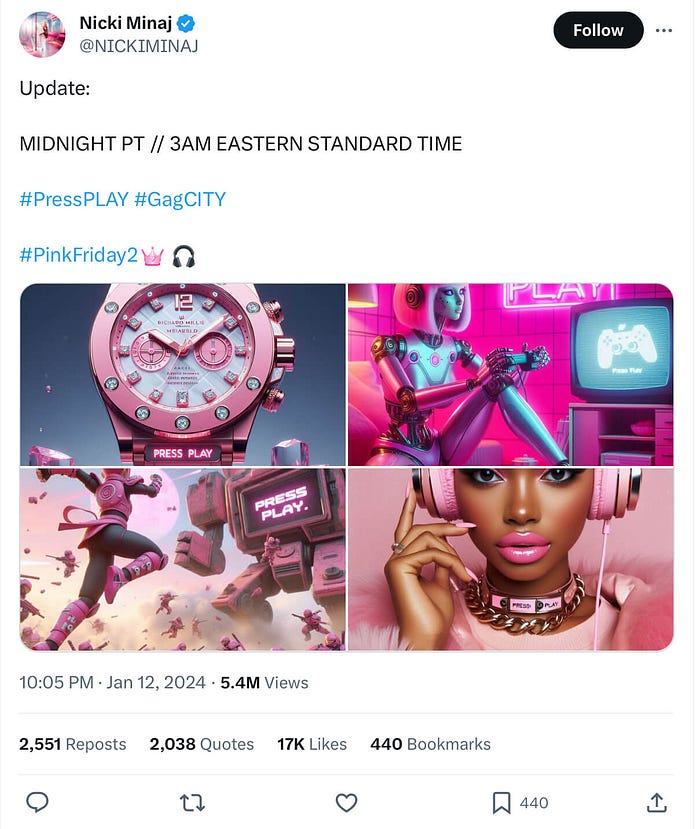View the Press Play mech battle image

point(182,559)
